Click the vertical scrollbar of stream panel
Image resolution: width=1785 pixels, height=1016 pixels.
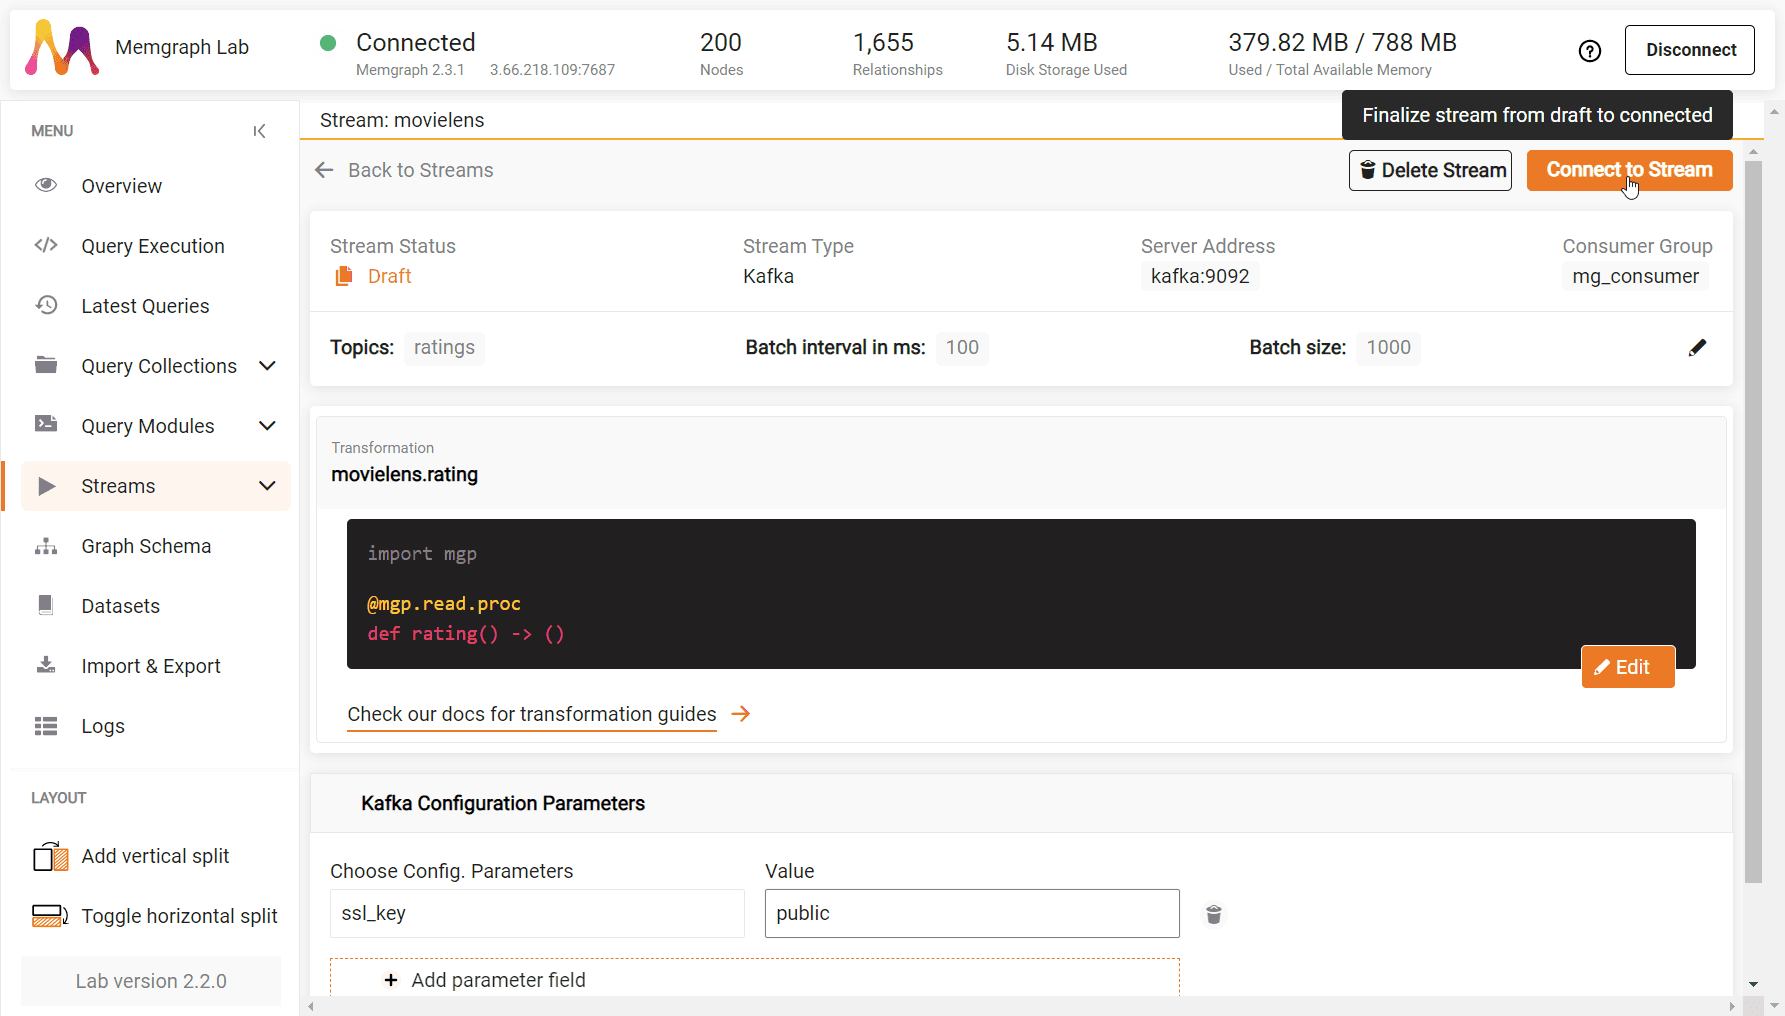(1753, 520)
